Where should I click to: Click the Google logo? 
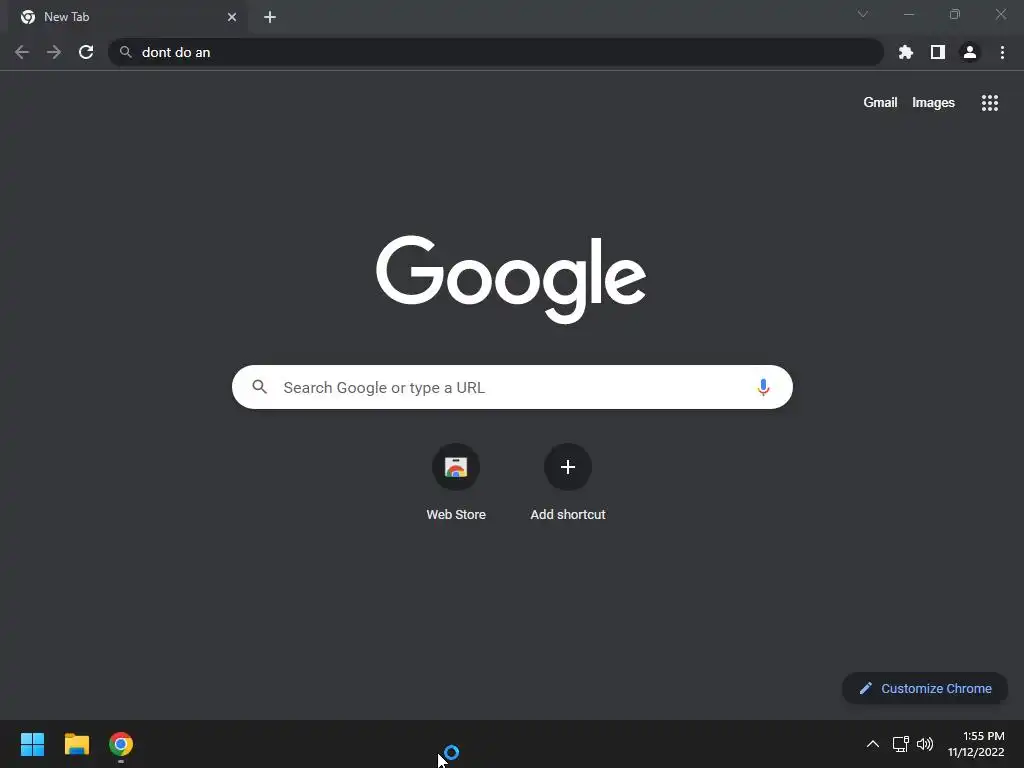coord(511,279)
